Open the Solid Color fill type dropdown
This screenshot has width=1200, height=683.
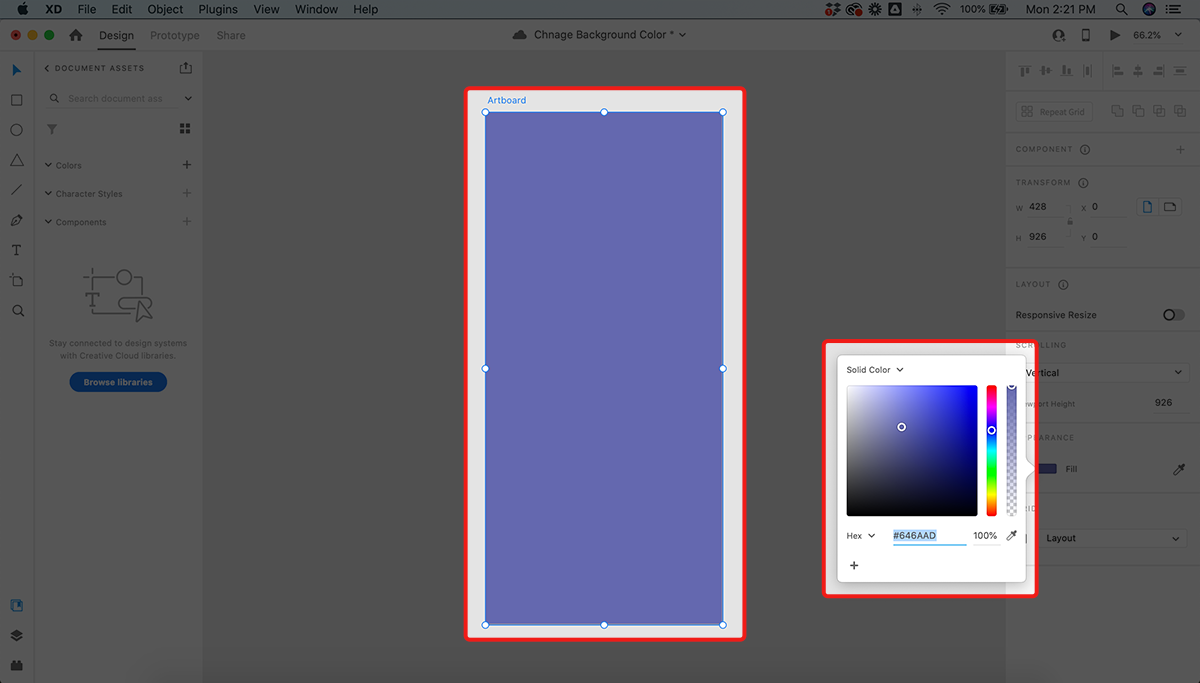click(x=875, y=370)
